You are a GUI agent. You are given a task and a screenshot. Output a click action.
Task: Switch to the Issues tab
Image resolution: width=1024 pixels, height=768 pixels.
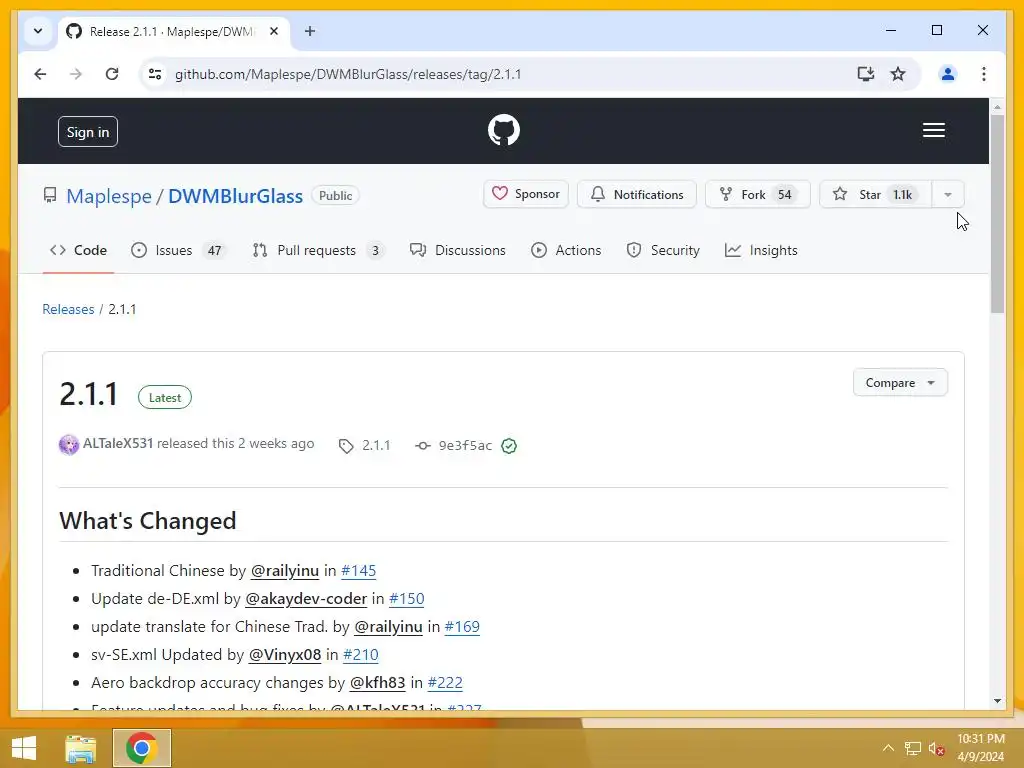178,250
